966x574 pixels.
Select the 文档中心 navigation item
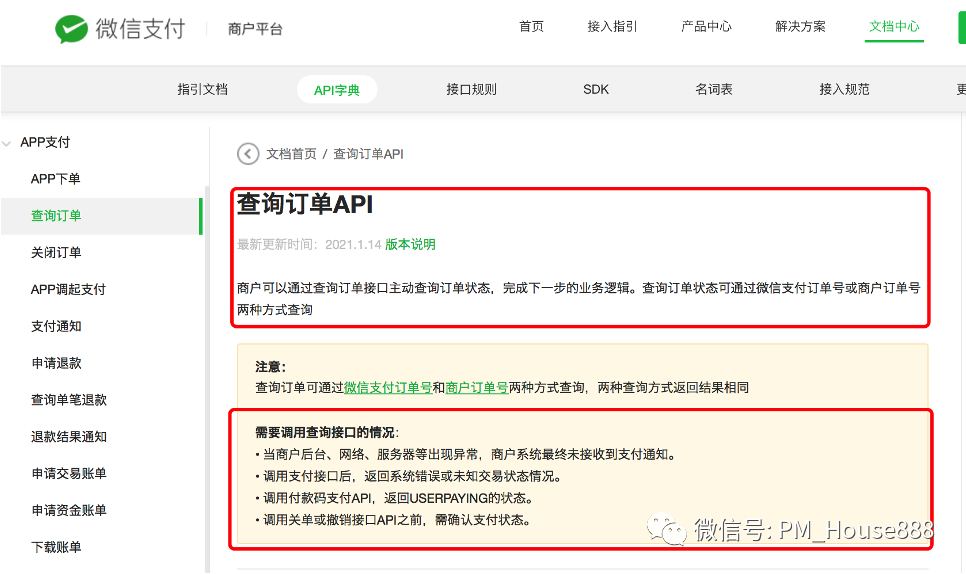pyautogui.click(x=894, y=26)
